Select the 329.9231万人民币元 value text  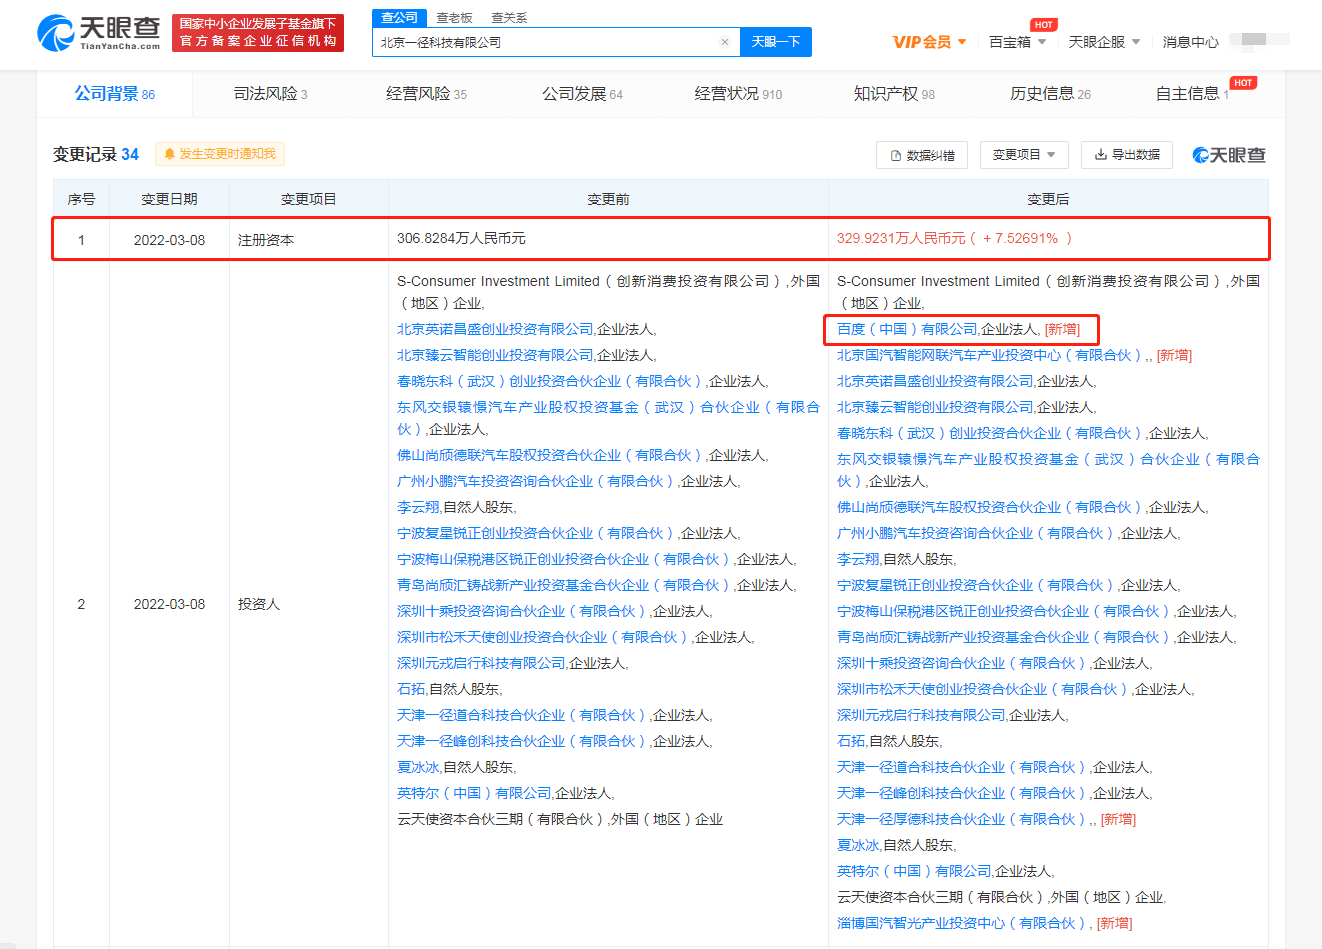pos(901,238)
